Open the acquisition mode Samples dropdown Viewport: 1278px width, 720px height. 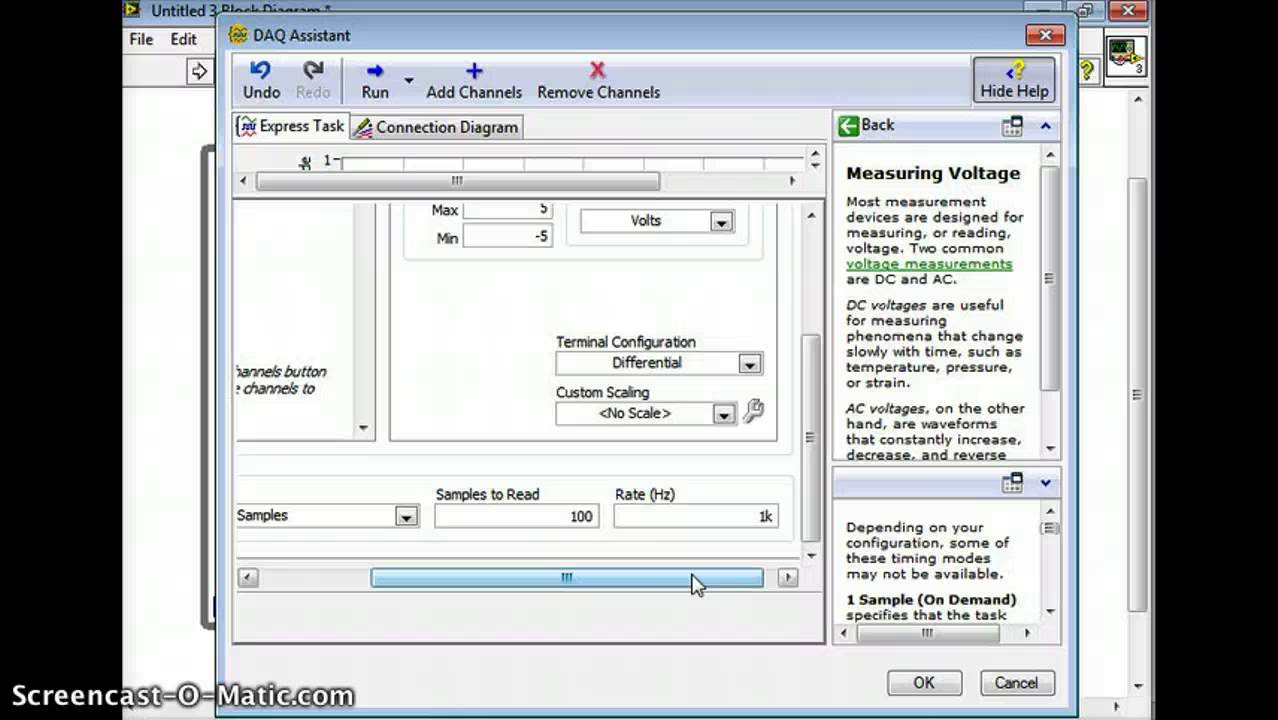point(406,516)
